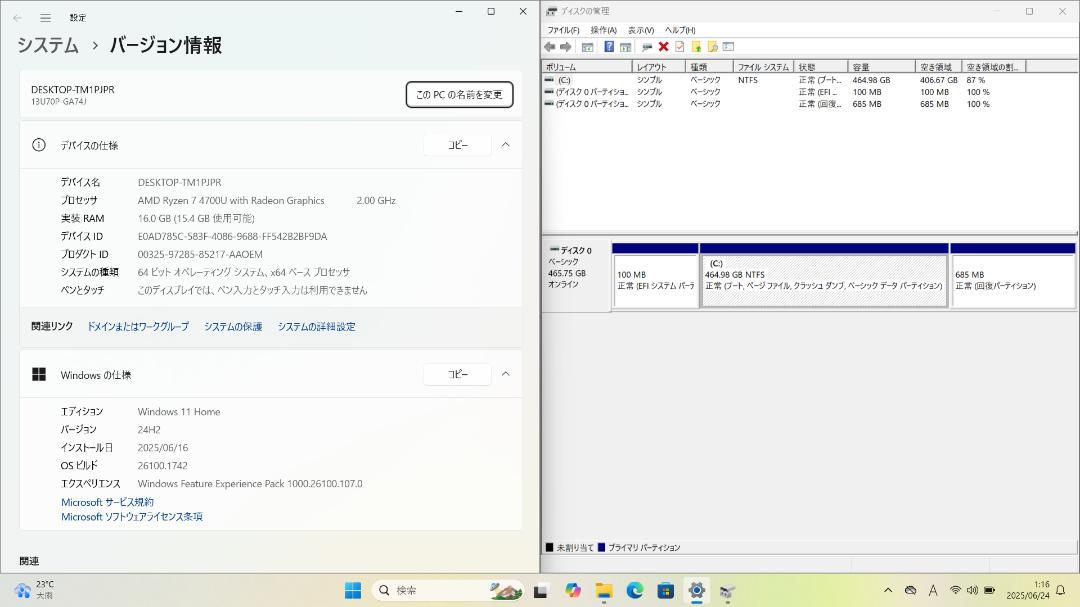Click the yellow page with green arrow icon

pyautogui.click(x=696, y=47)
